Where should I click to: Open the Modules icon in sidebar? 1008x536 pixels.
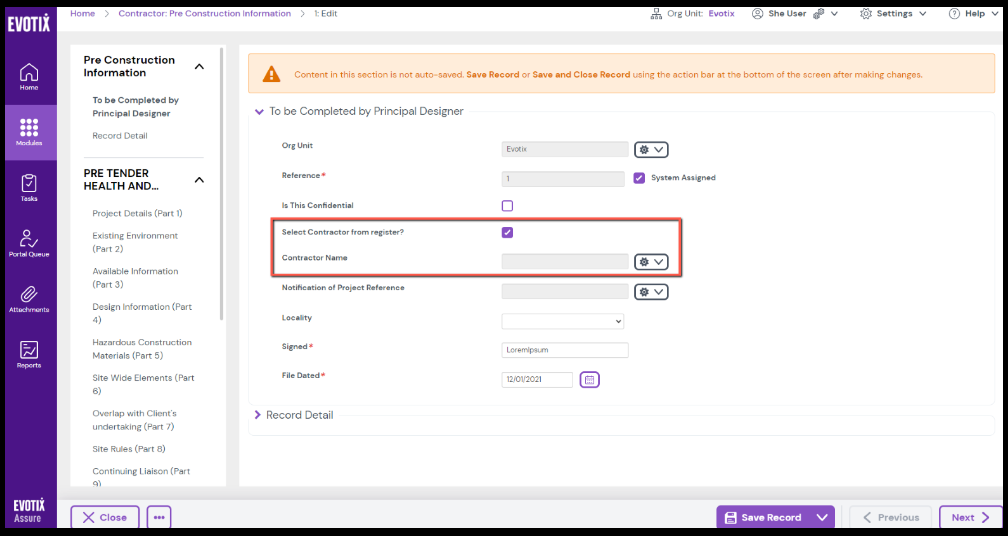pyautogui.click(x=29, y=132)
